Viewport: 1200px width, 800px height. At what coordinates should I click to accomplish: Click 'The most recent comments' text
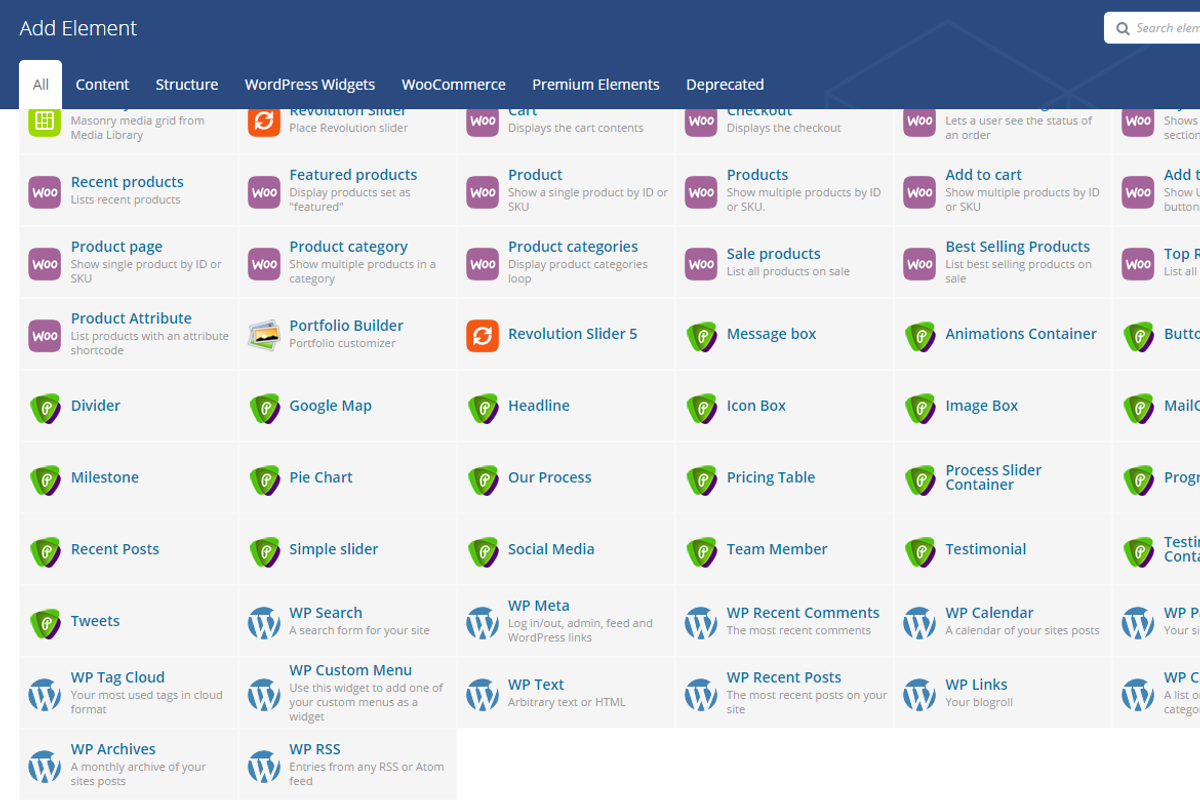point(799,631)
